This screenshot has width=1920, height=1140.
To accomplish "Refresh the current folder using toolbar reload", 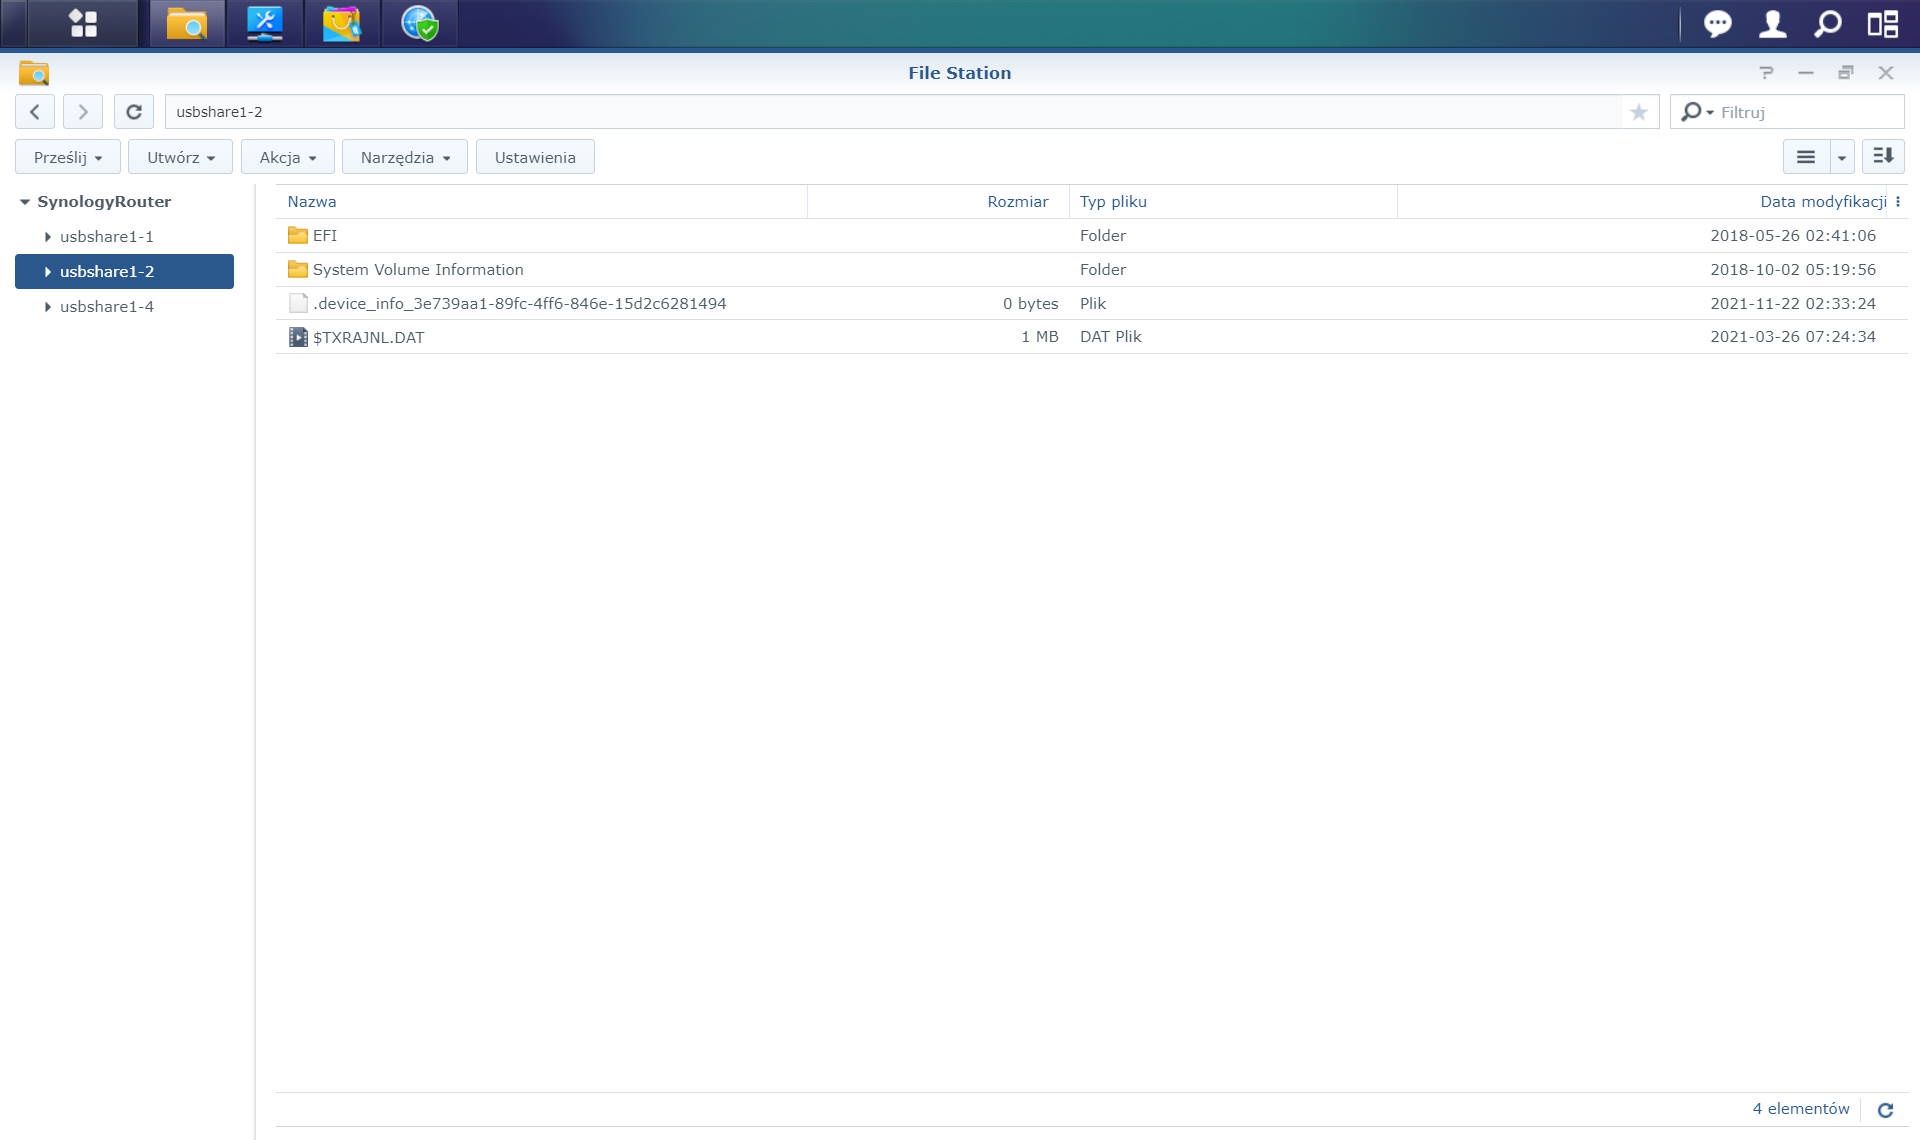I will tap(134, 112).
